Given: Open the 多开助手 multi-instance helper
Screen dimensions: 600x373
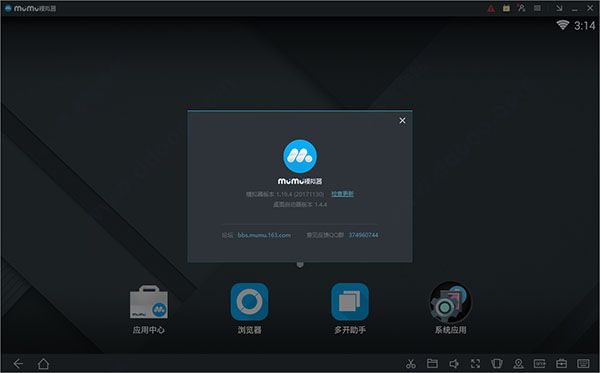Looking at the screenshot, I should tap(350, 301).
